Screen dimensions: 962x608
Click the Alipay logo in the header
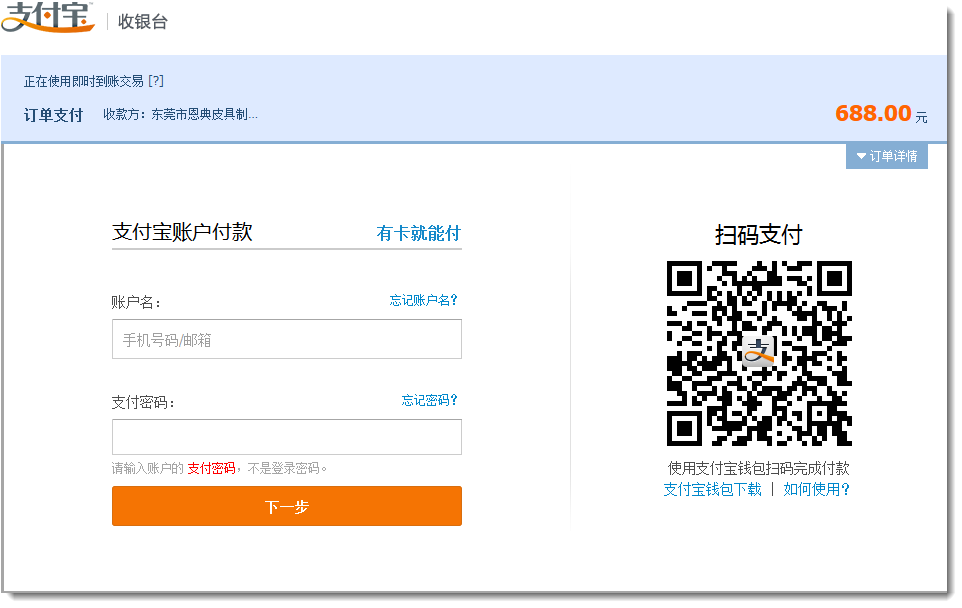(48, 18)
